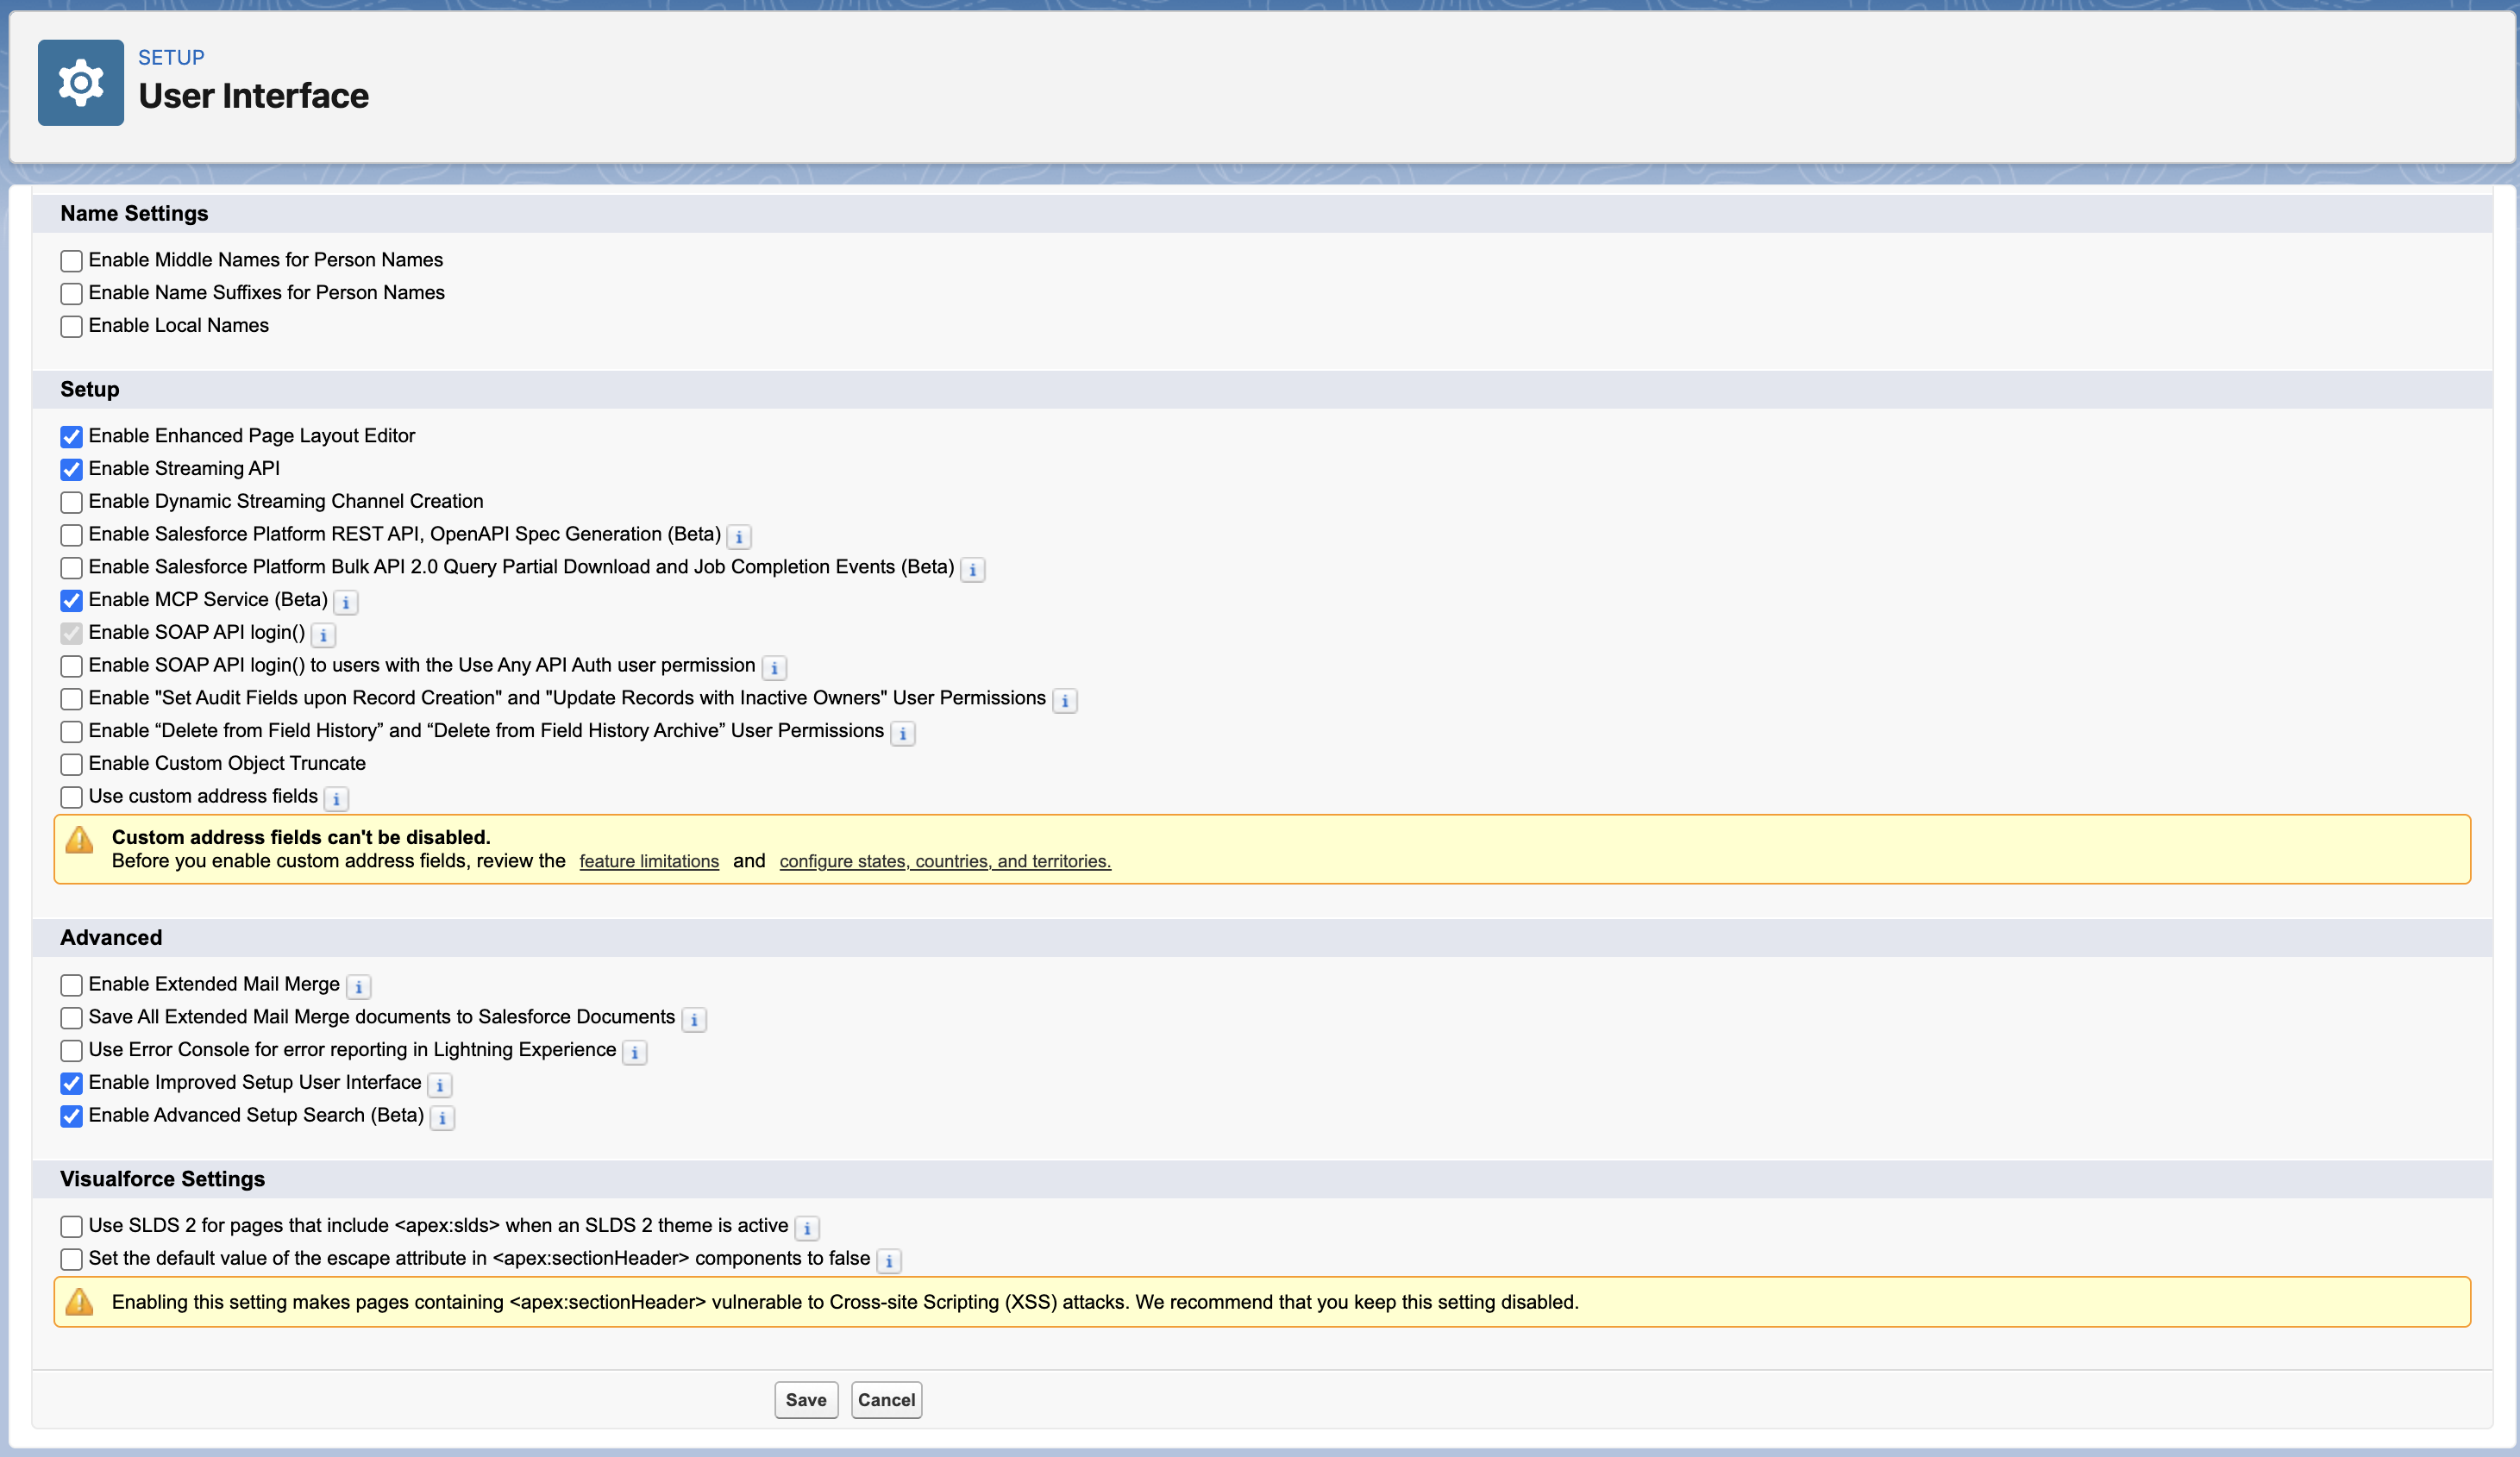Click info icon beside Use Error Console setting
Viewport: 2520px width, 1457px height.
(x=634, y=1052)
